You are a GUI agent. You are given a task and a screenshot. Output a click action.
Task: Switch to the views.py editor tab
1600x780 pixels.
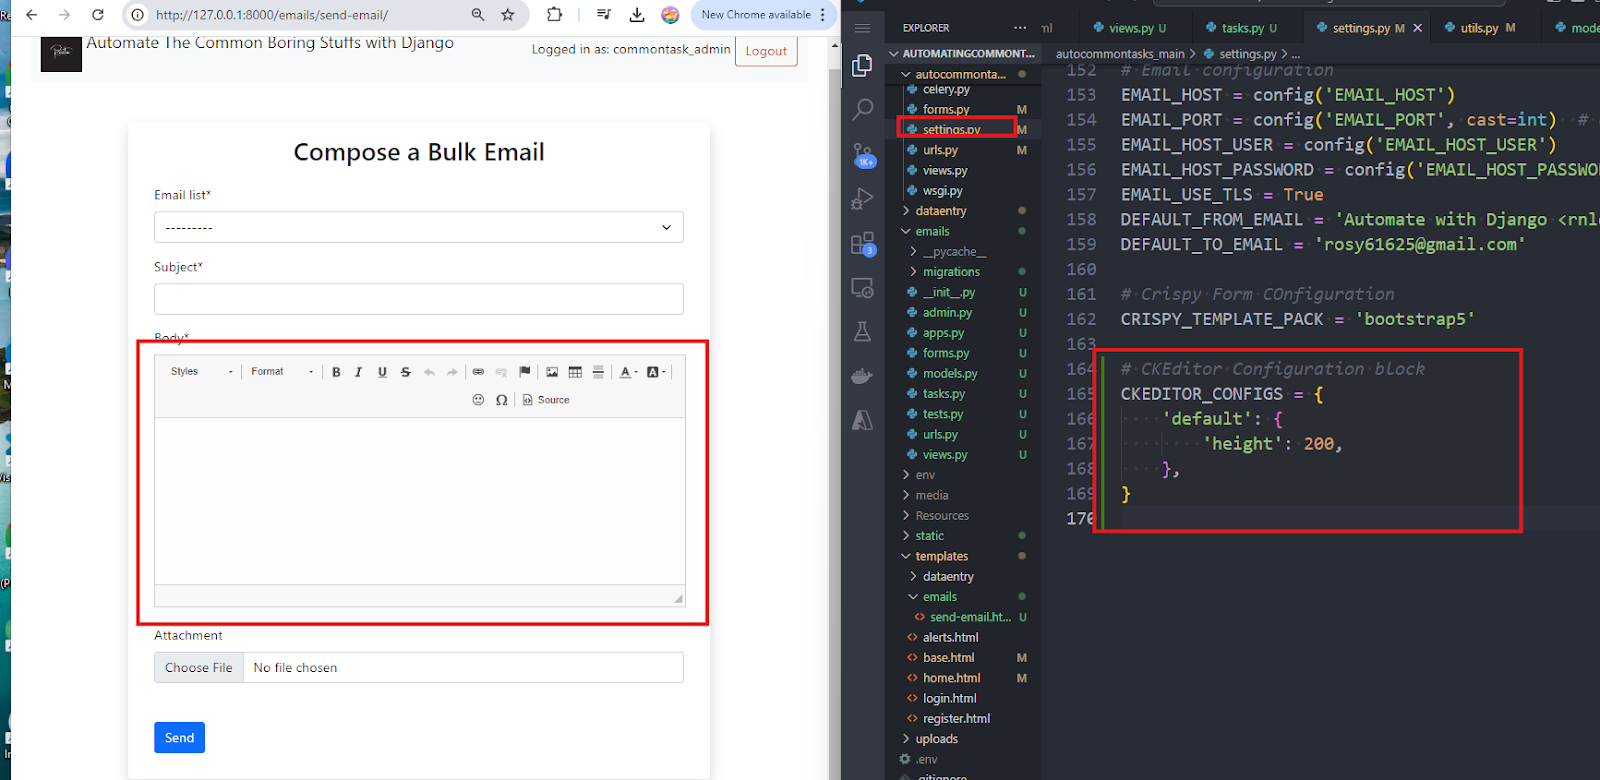point(1131,28)
